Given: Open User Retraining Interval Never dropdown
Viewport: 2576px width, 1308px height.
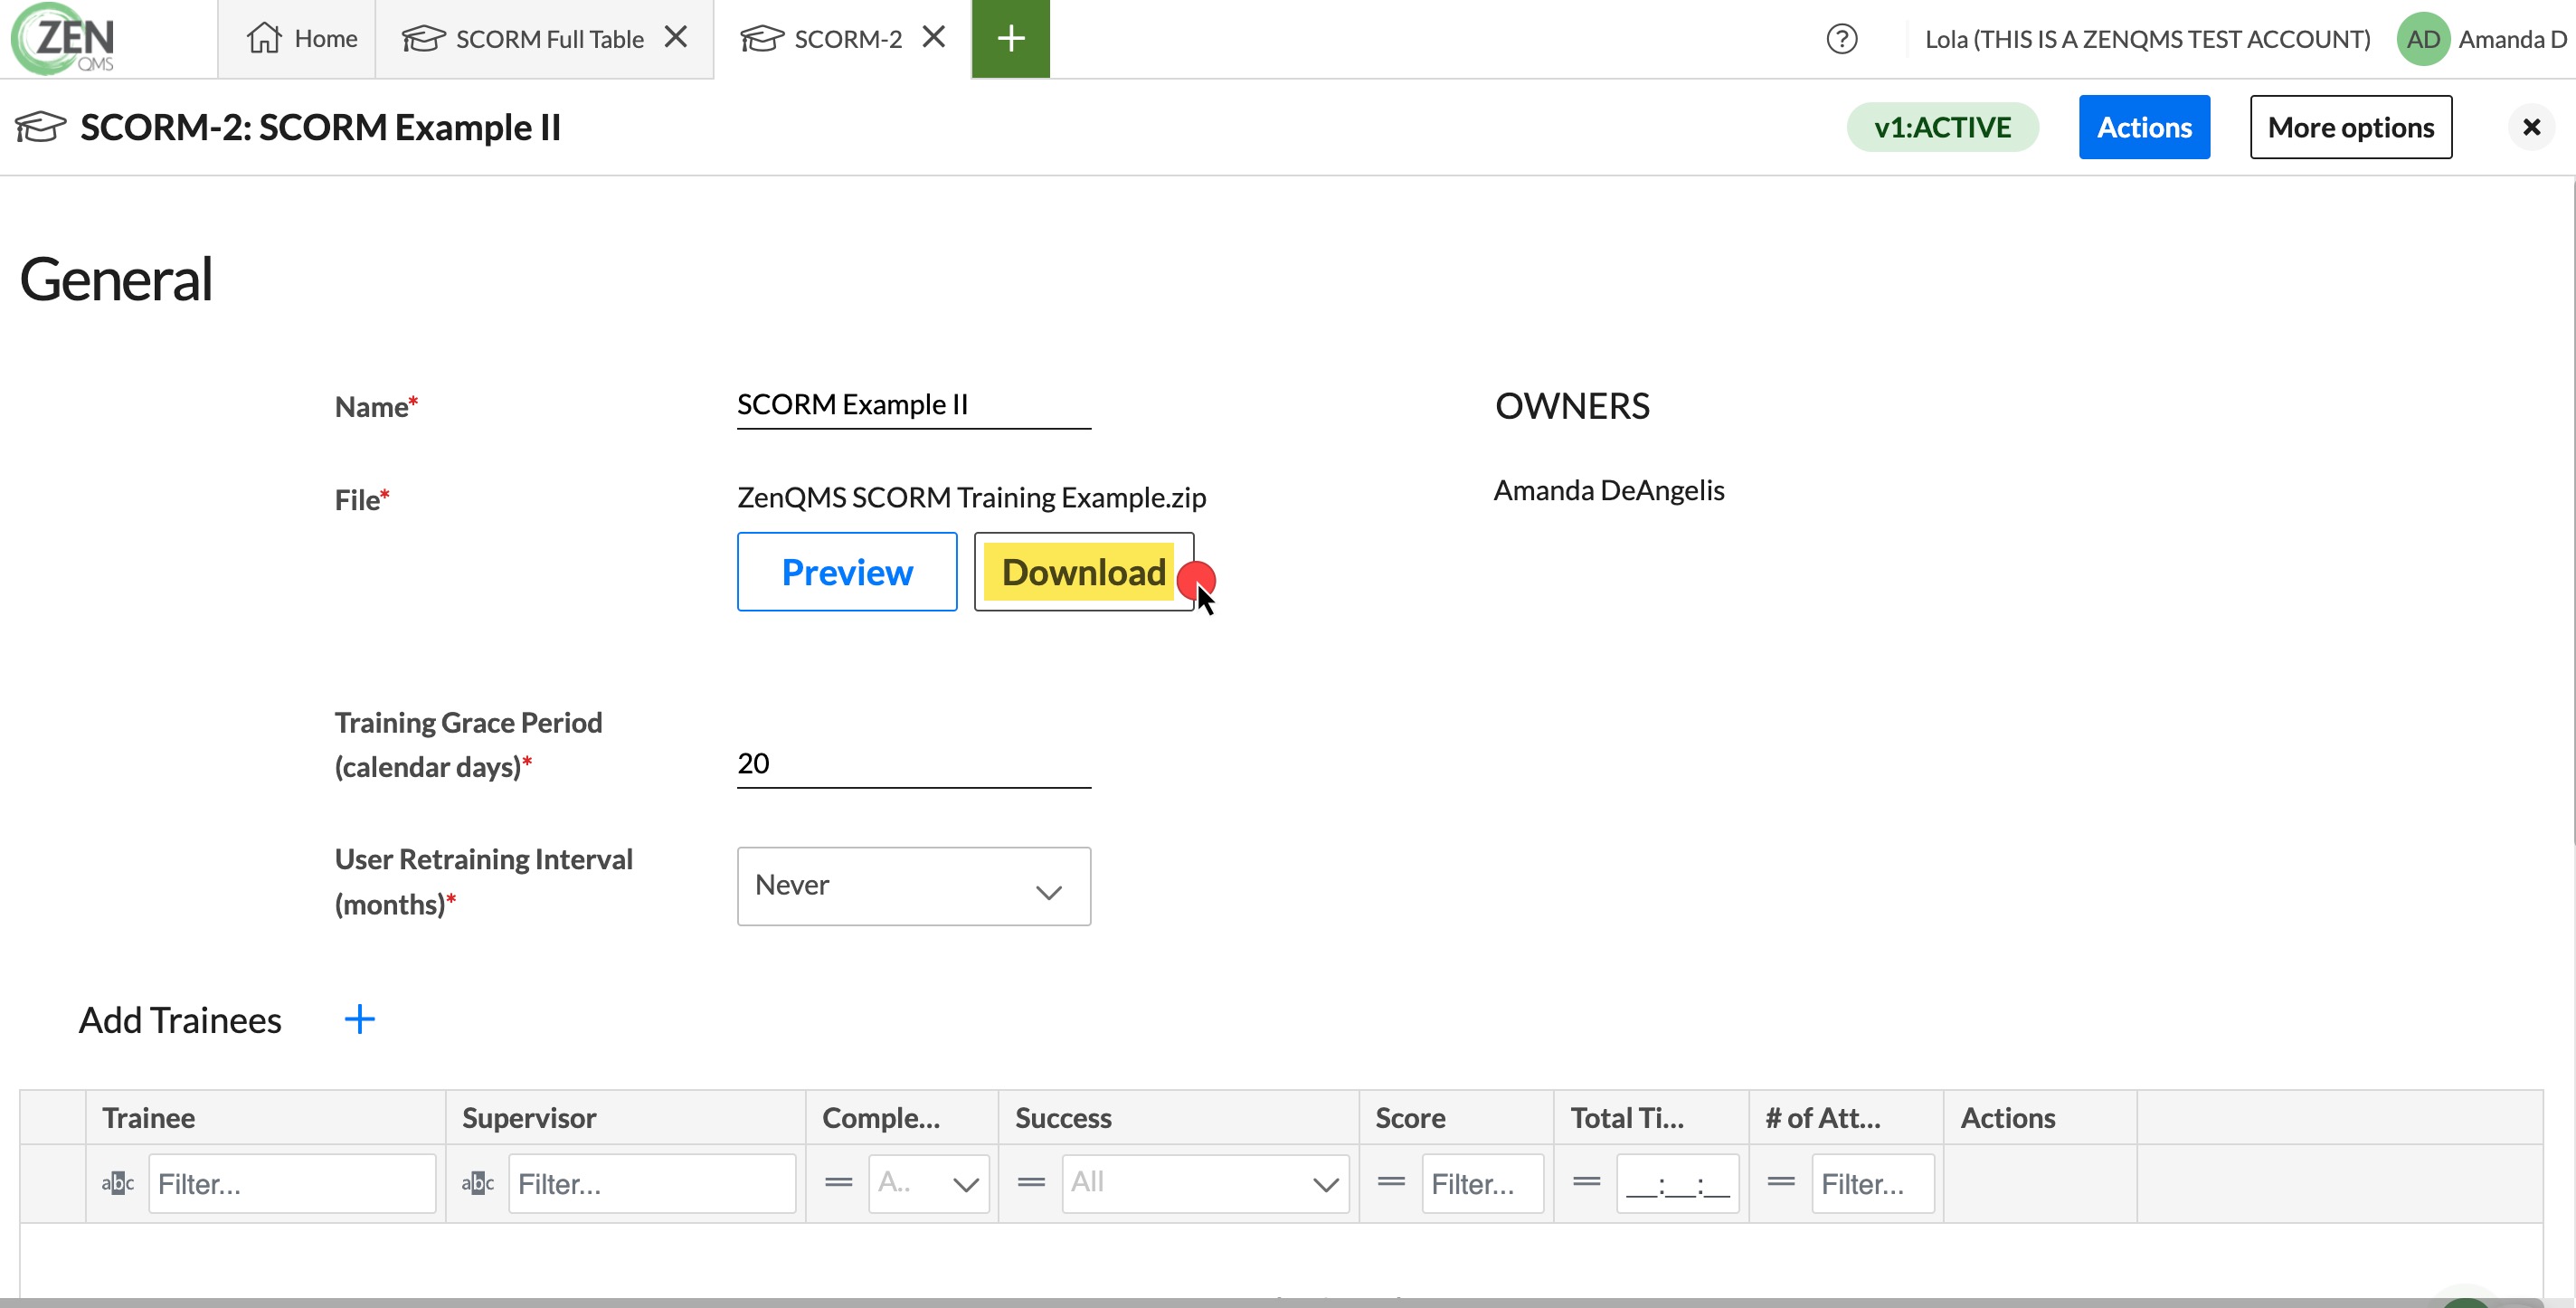Looking at the screenshot, I should [913, 886].
